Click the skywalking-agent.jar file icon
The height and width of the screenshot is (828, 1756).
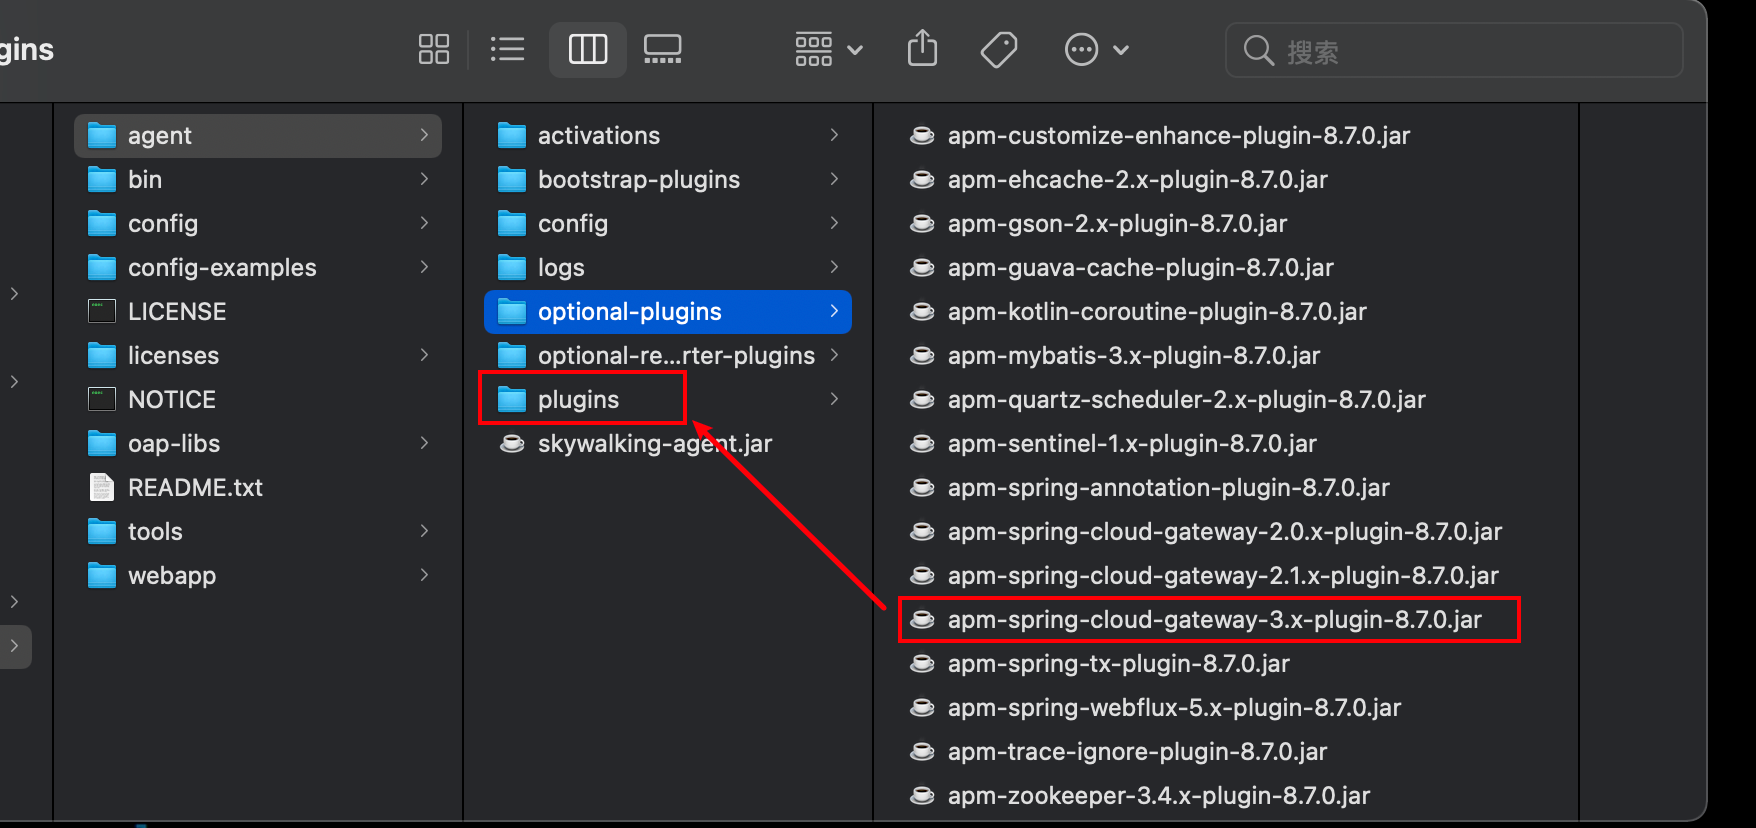(x=512, y=443)
